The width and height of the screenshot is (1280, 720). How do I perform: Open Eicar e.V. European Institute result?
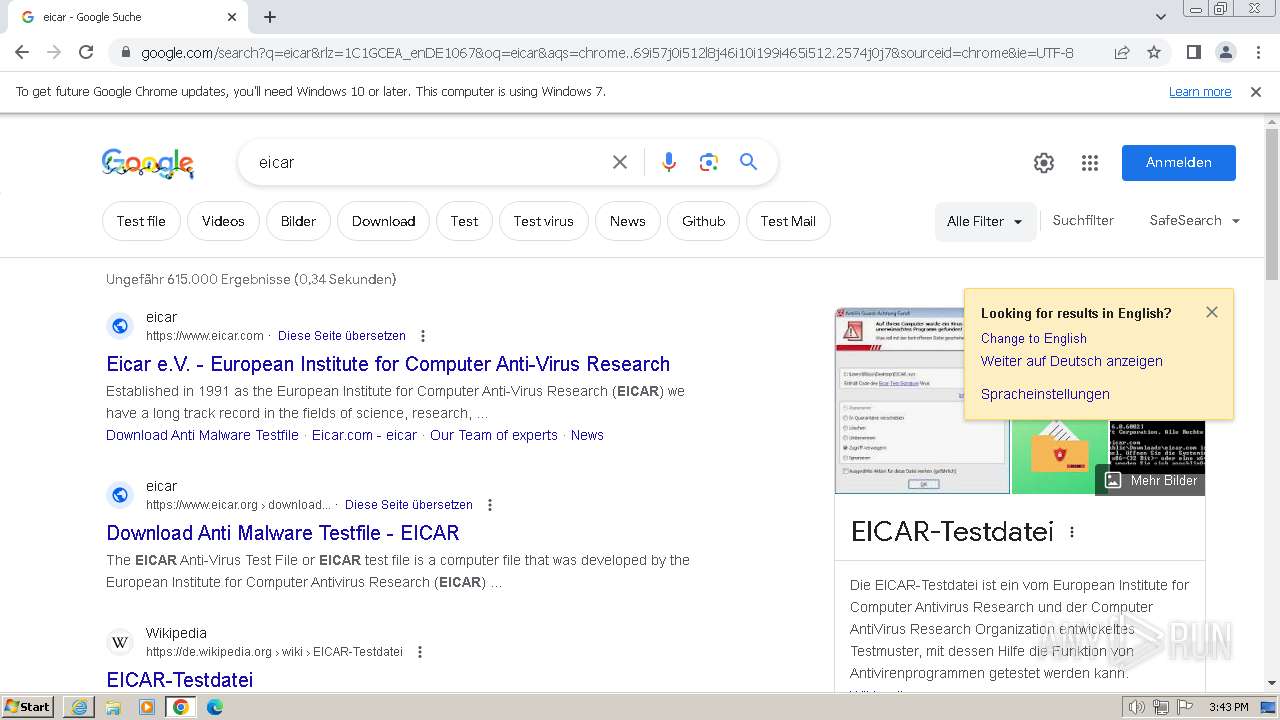(388, 364)
